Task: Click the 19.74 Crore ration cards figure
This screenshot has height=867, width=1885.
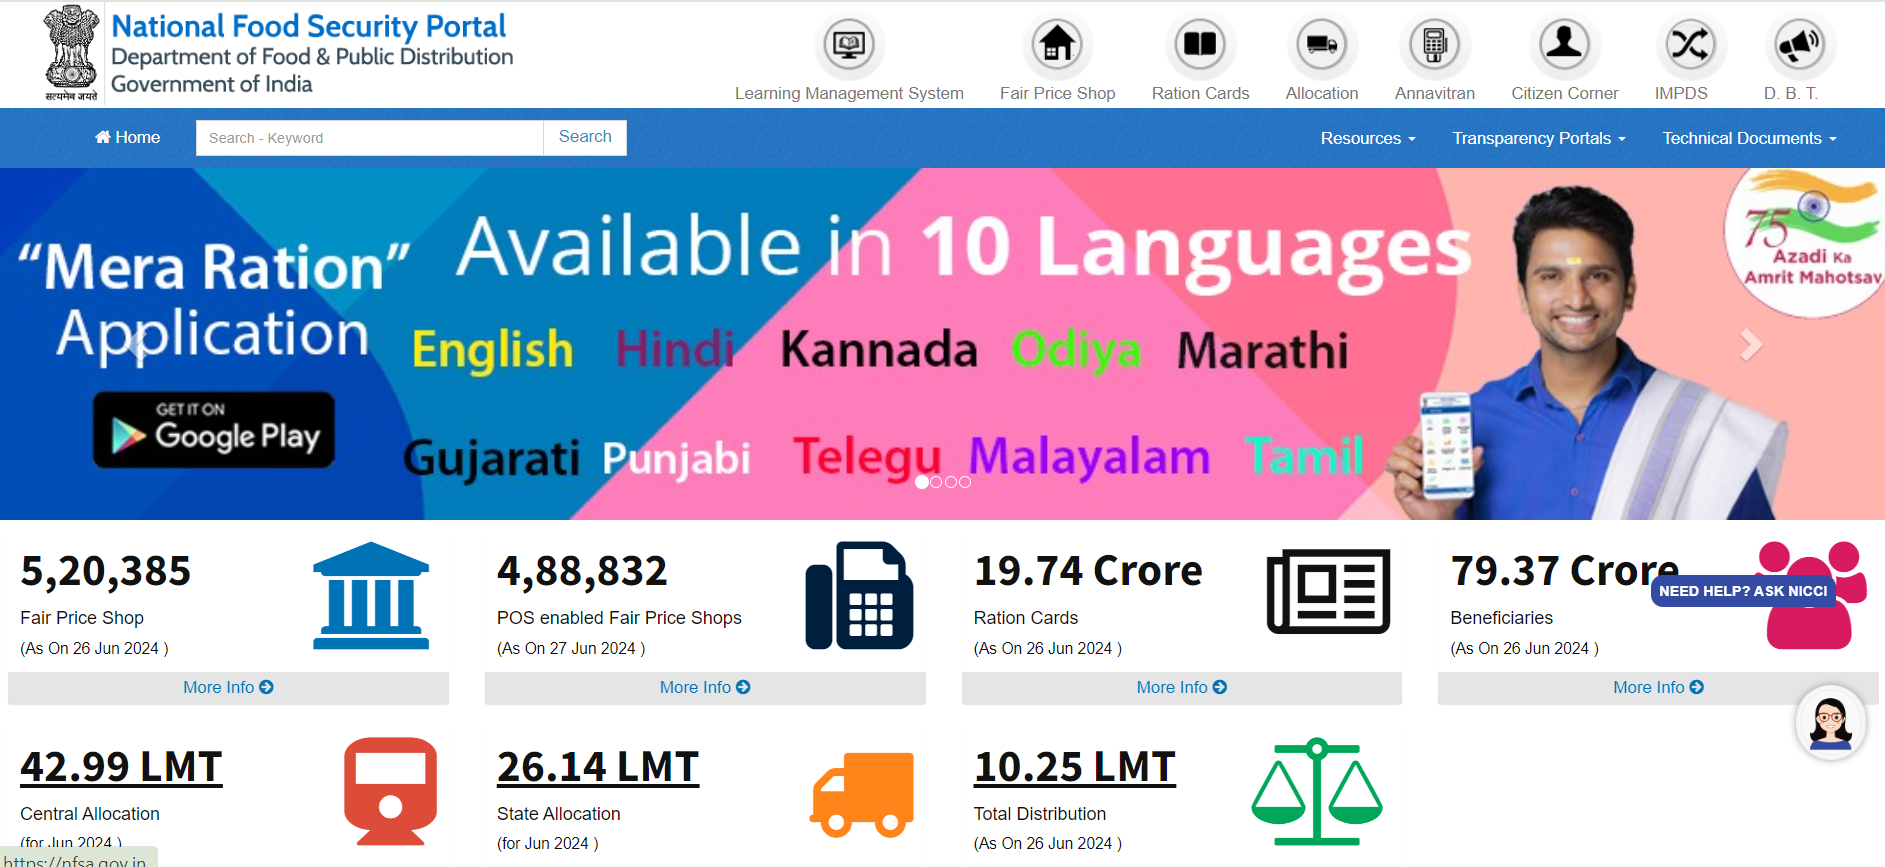Action: pyautogui.click(x=1088, y=571)
